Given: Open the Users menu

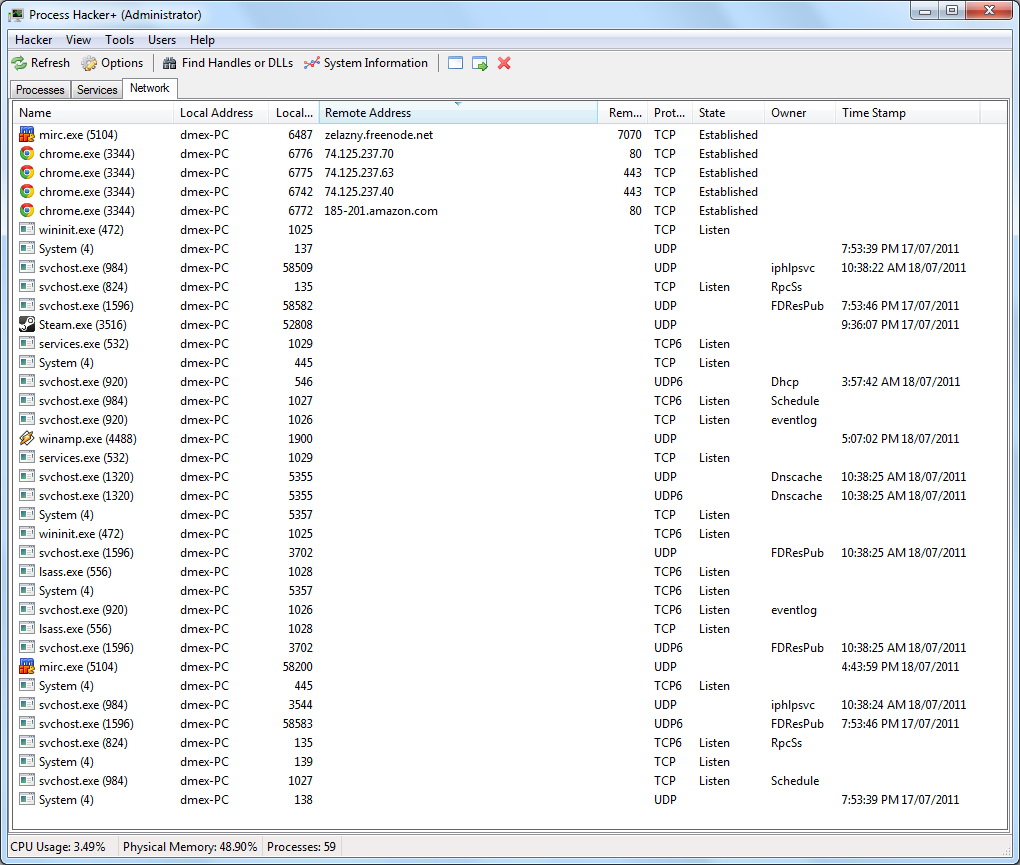Looking at the screenshot, I should [x=162, y=40].
